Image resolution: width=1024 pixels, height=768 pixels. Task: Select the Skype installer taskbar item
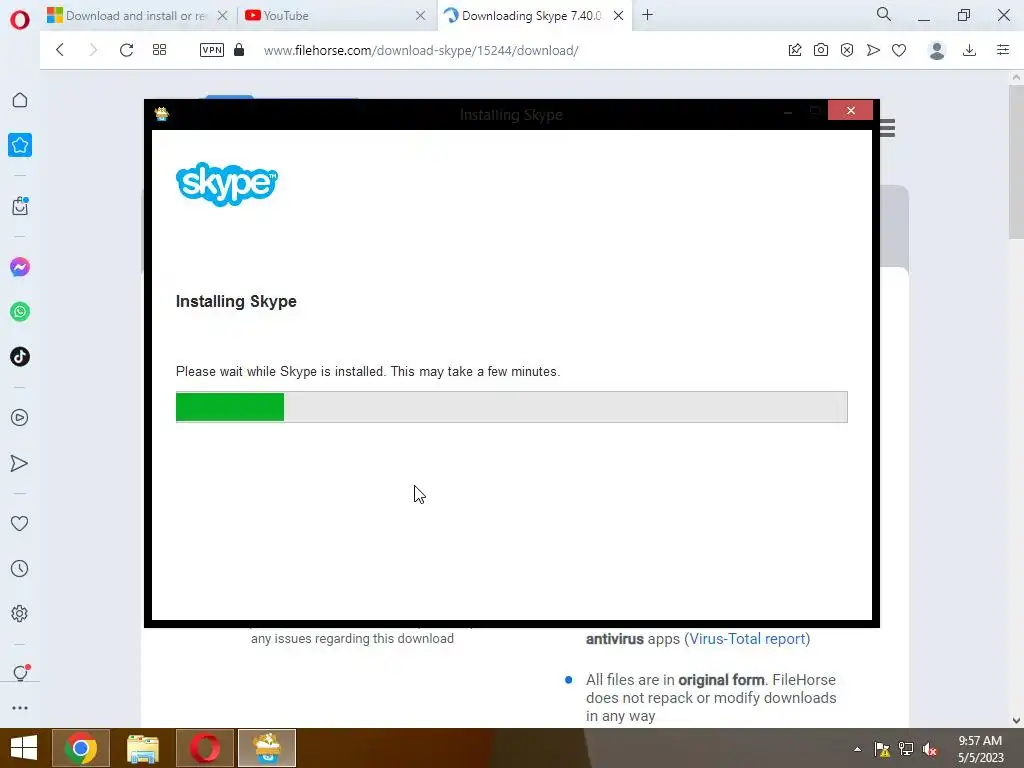tap(266, 748)
